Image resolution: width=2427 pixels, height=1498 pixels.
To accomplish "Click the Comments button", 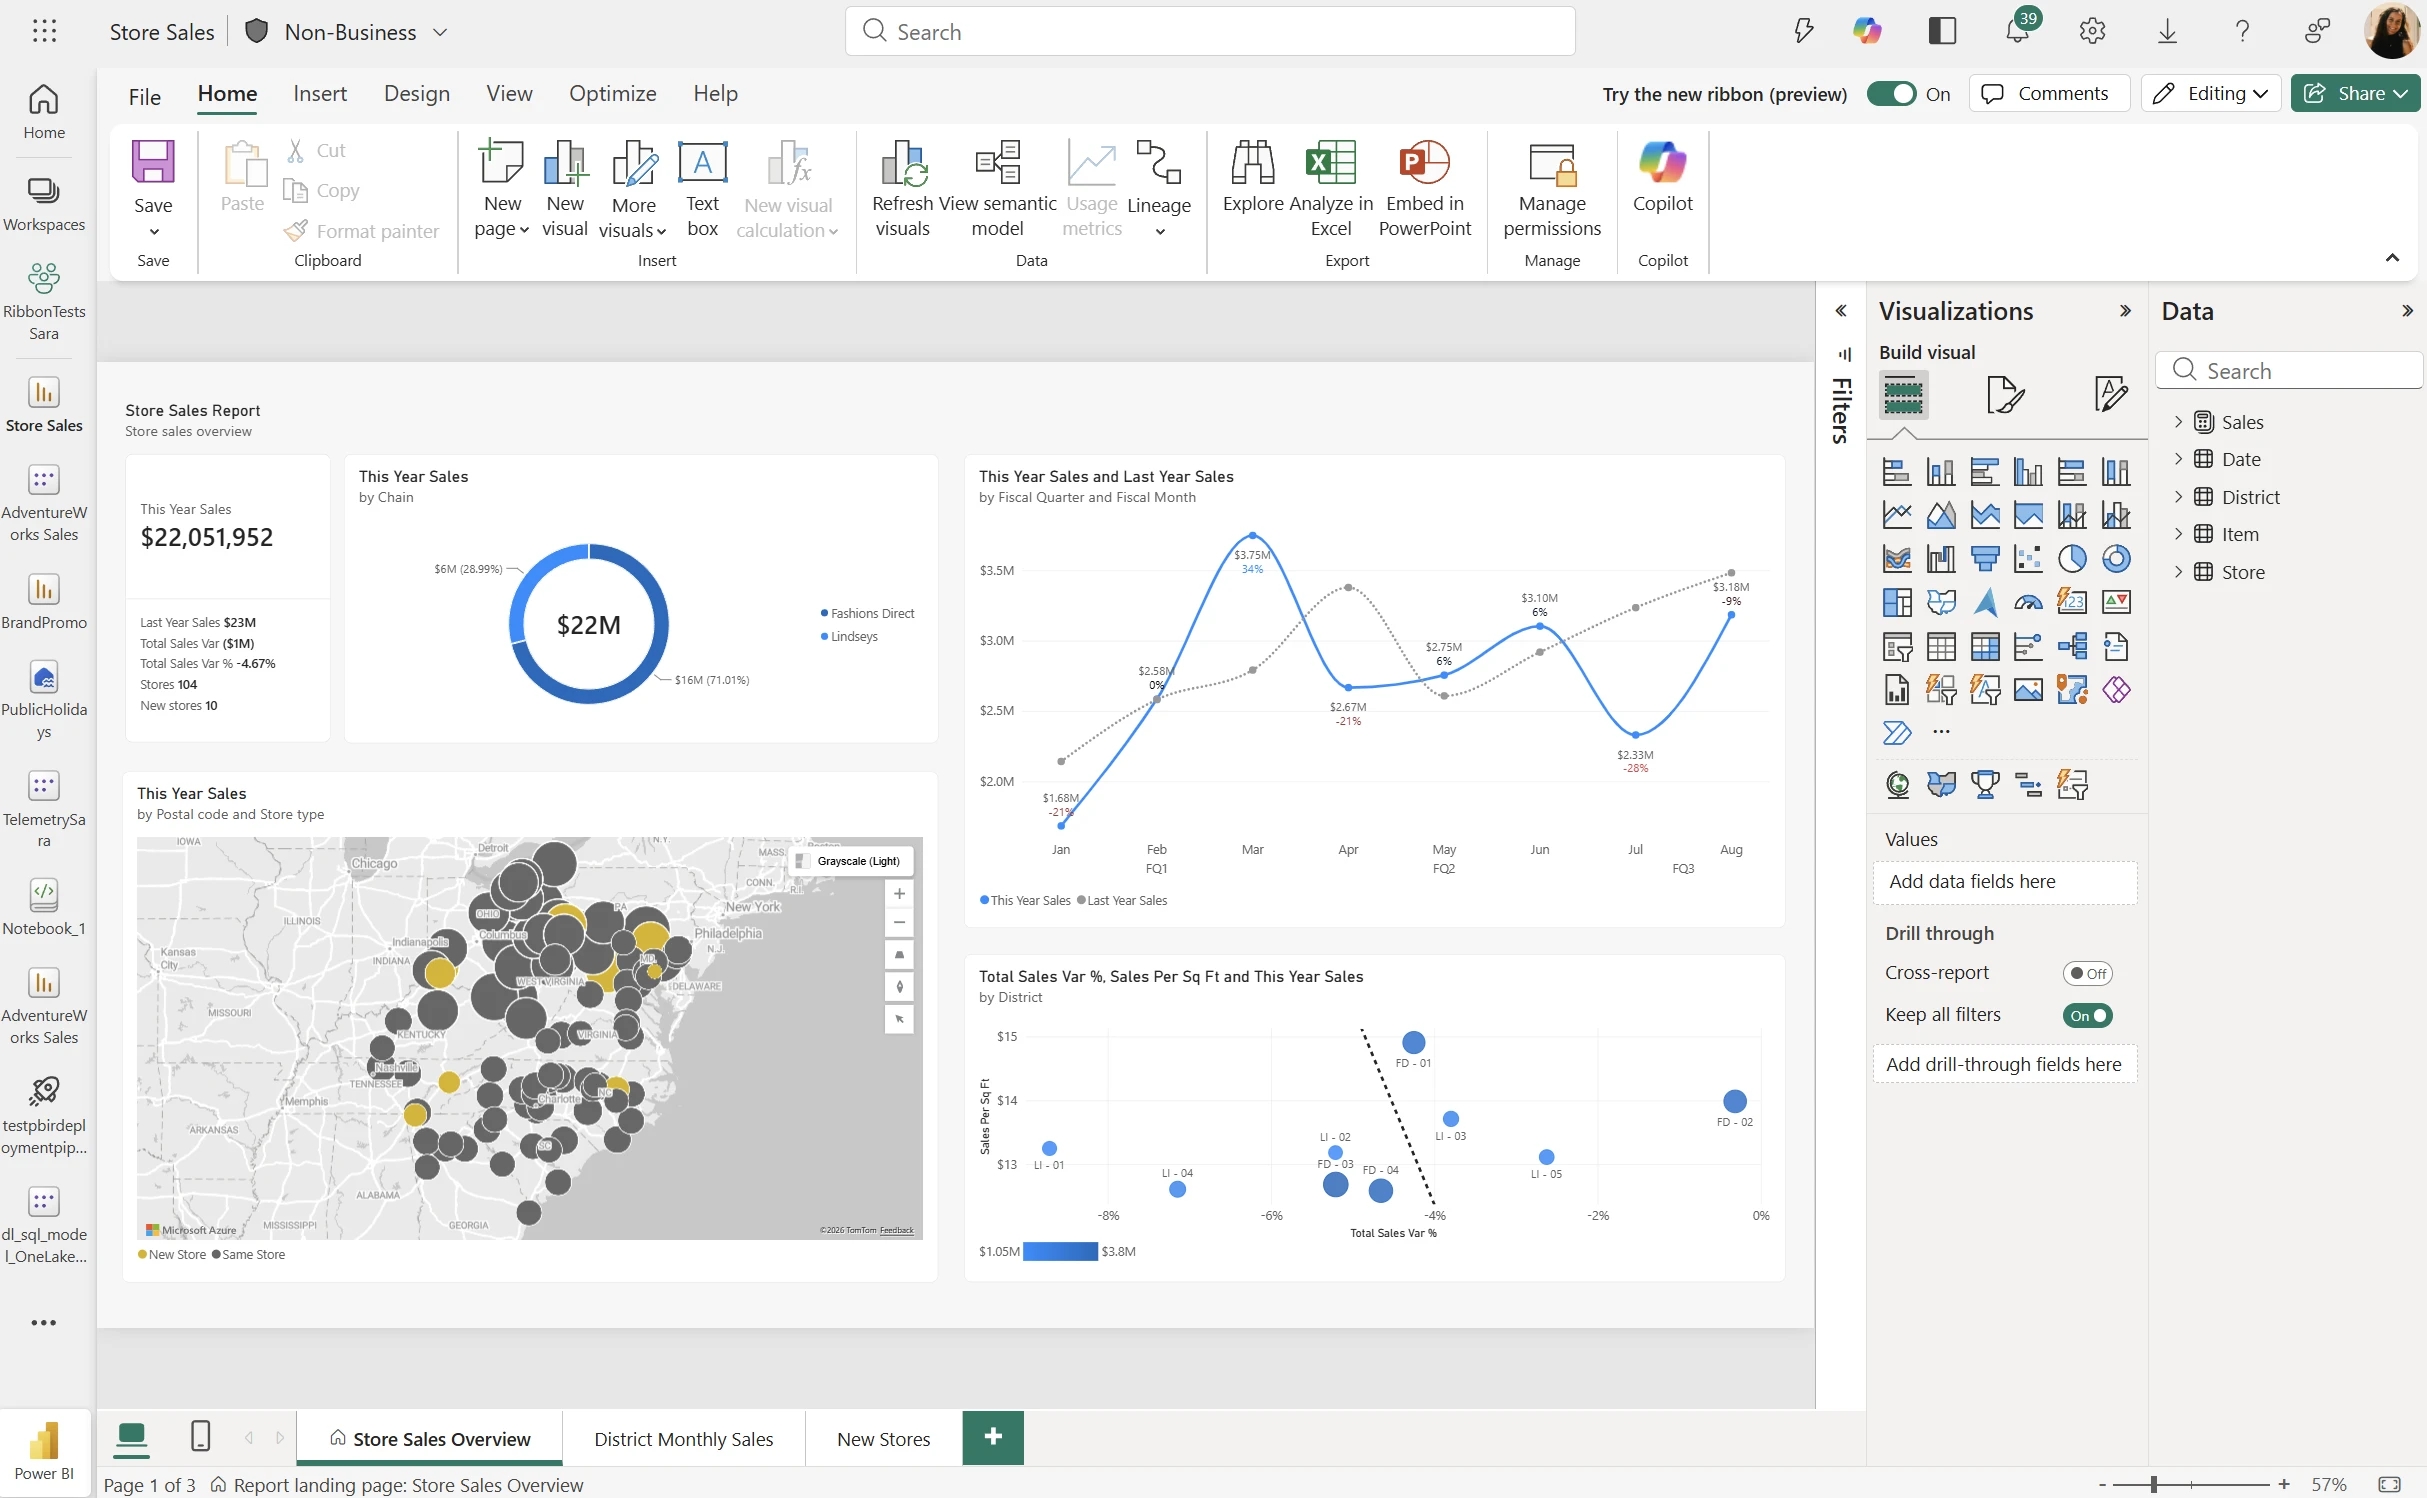I will 2048,94.
